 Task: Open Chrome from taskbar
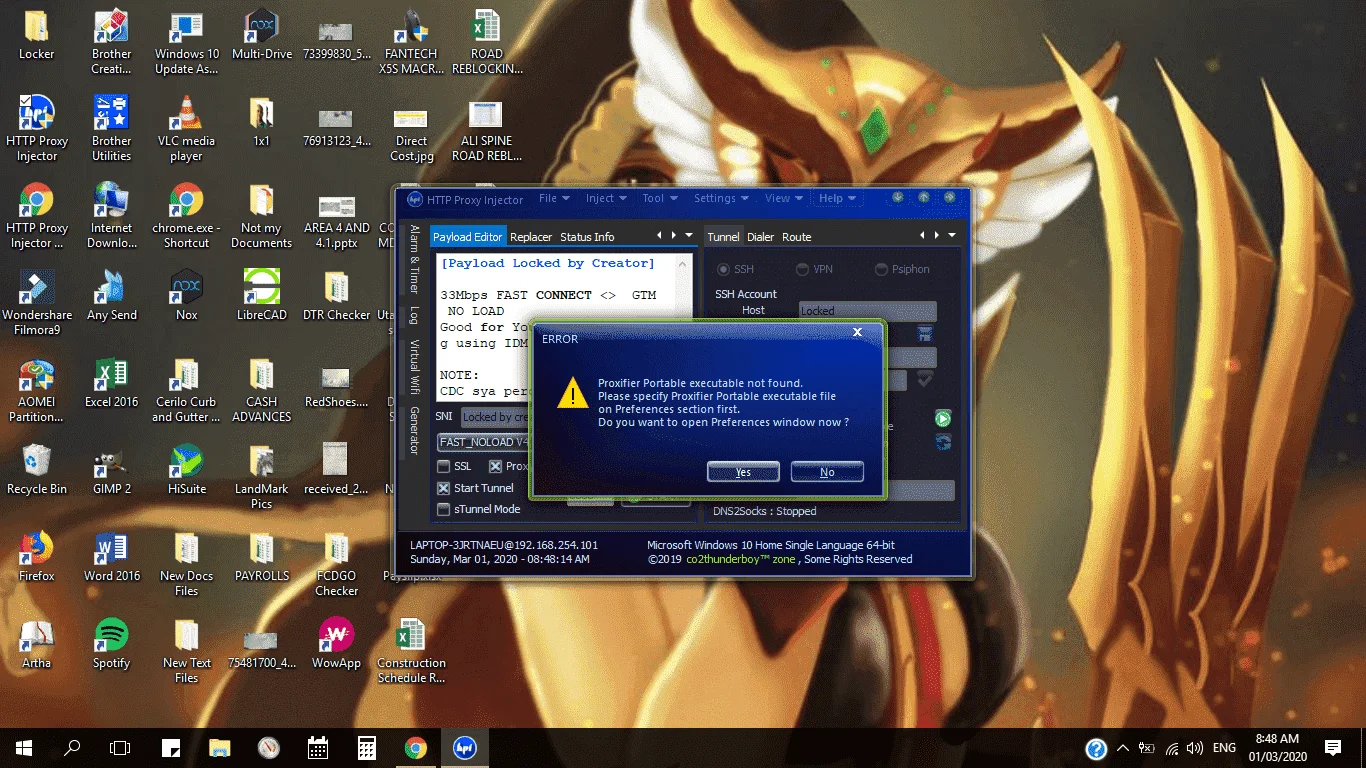click(416, 747)
